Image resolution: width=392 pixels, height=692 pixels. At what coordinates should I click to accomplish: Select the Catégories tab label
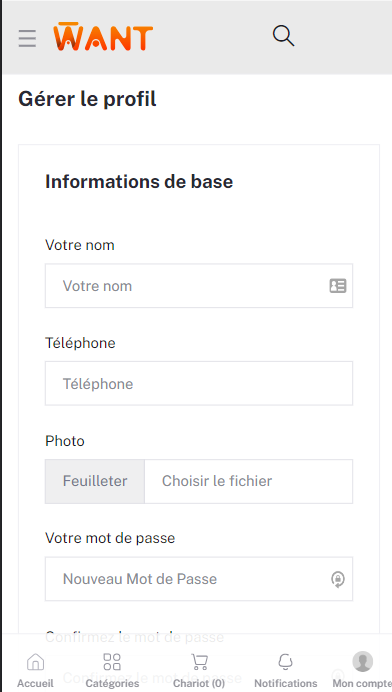[x=112, y=684]
